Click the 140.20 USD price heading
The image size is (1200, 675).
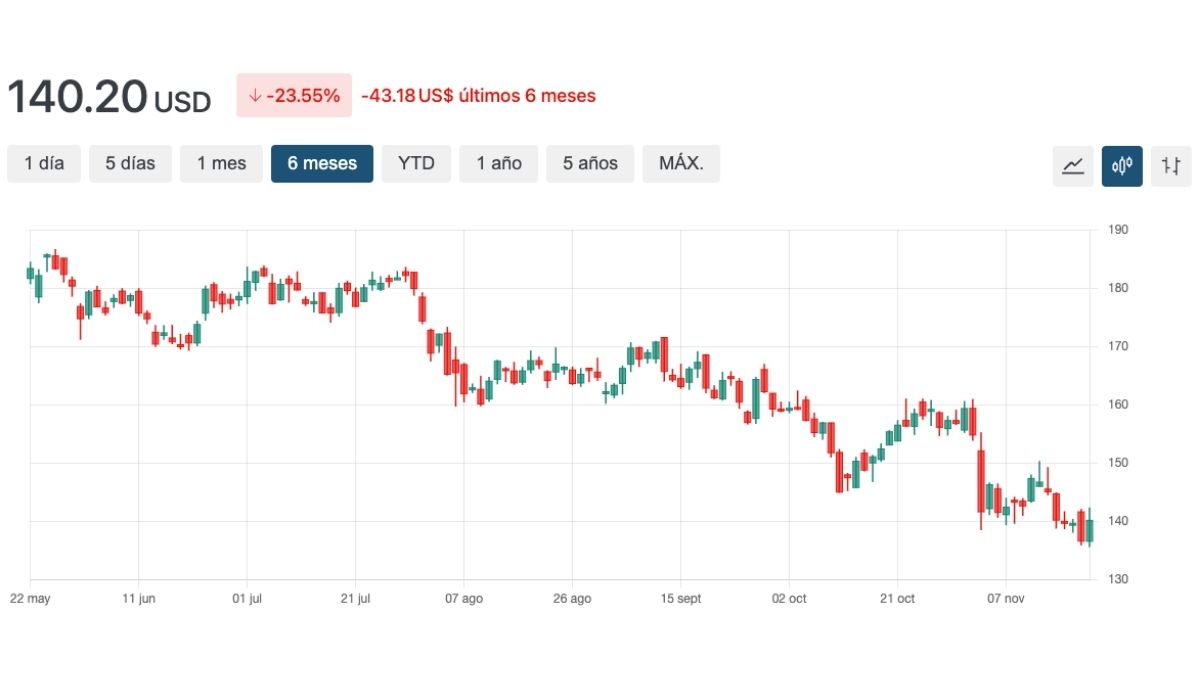tap(109, 97)
